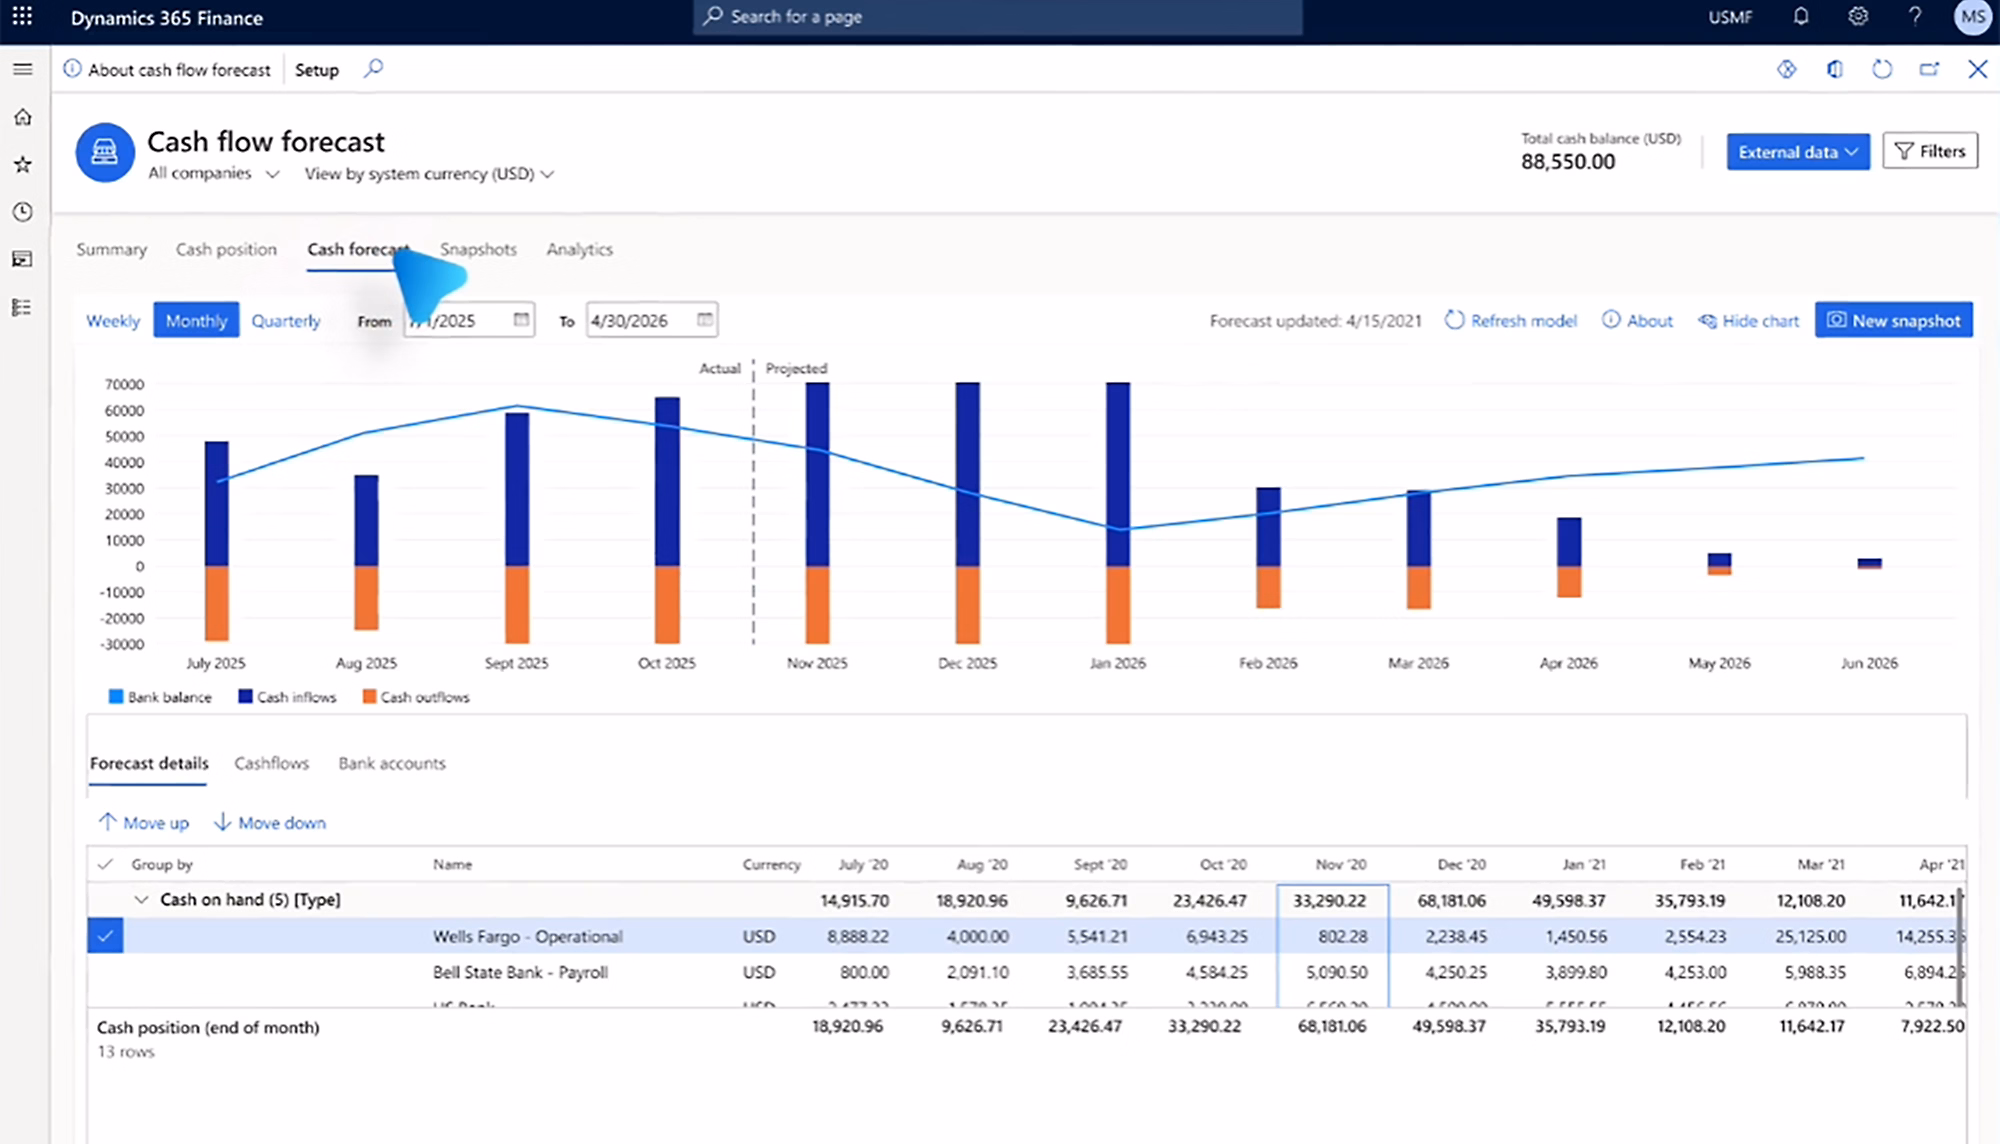The width and height of the screenshot is (2000, 1144).
Task: Open the Cashflows tab in Forecast details
Action: click(271, 763)
